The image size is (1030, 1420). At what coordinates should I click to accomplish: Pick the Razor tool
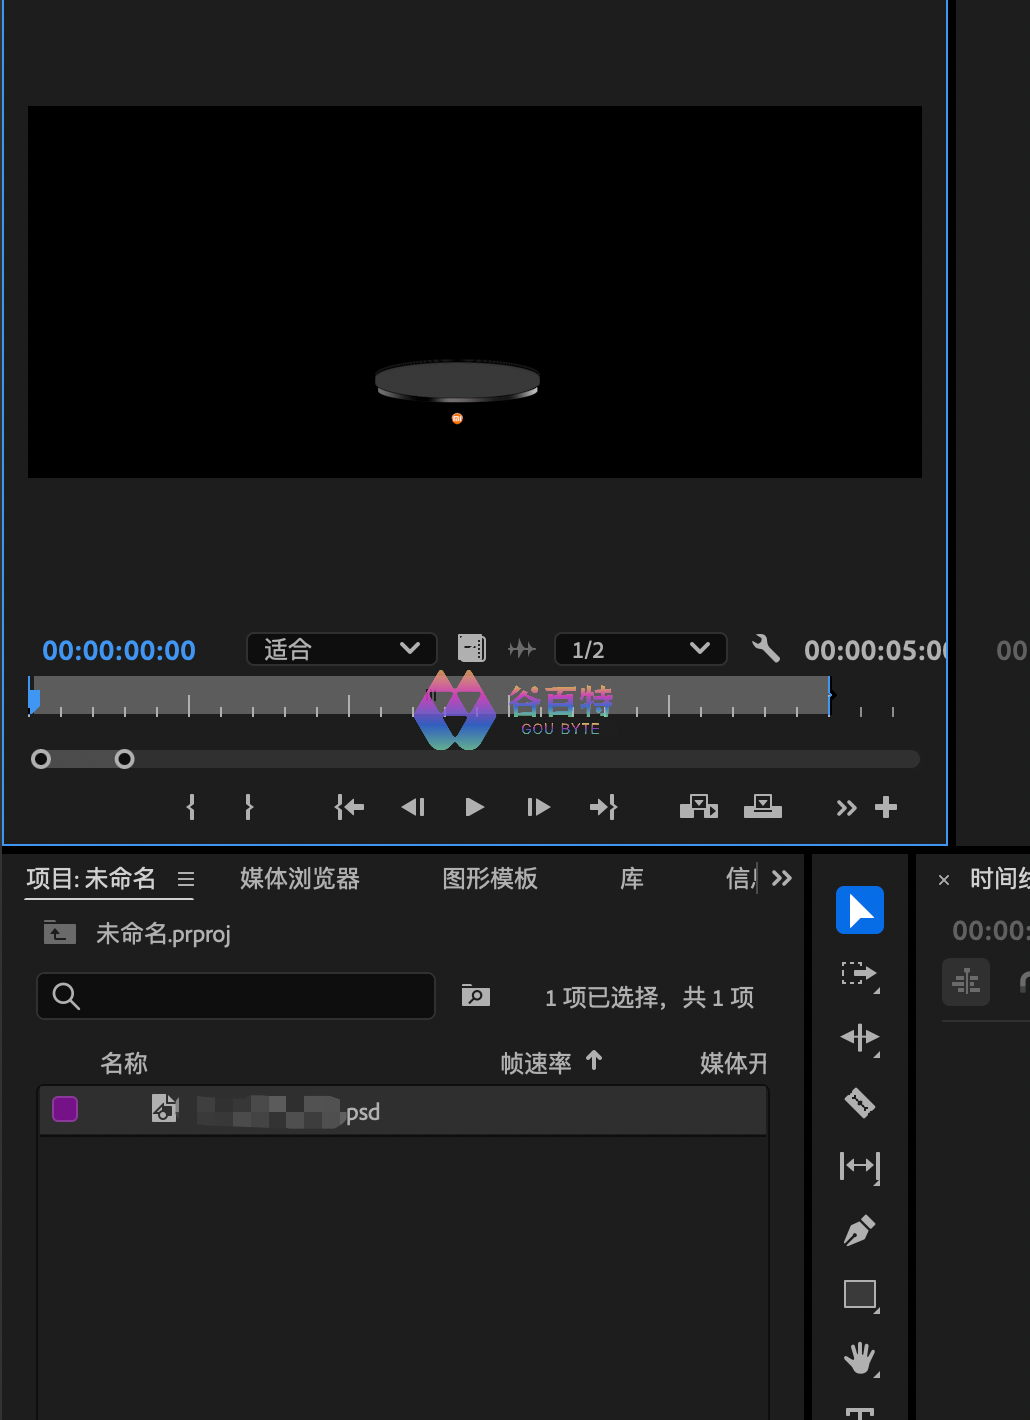(859, 1102)
